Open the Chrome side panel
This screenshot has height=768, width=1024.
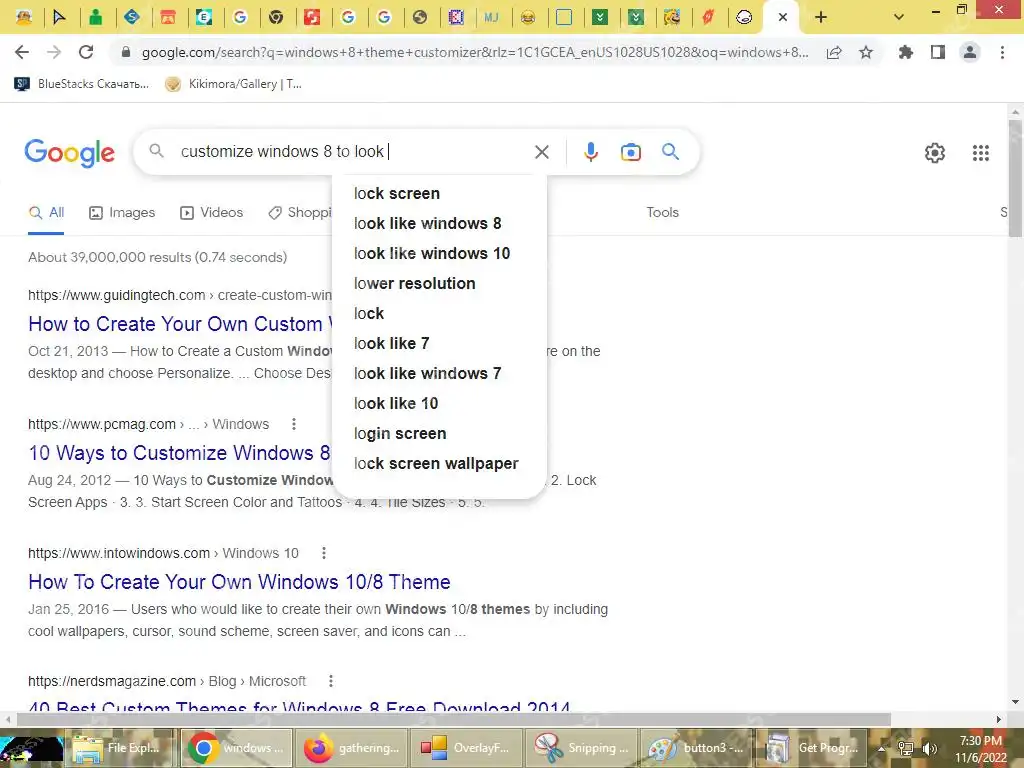(938, 52)
